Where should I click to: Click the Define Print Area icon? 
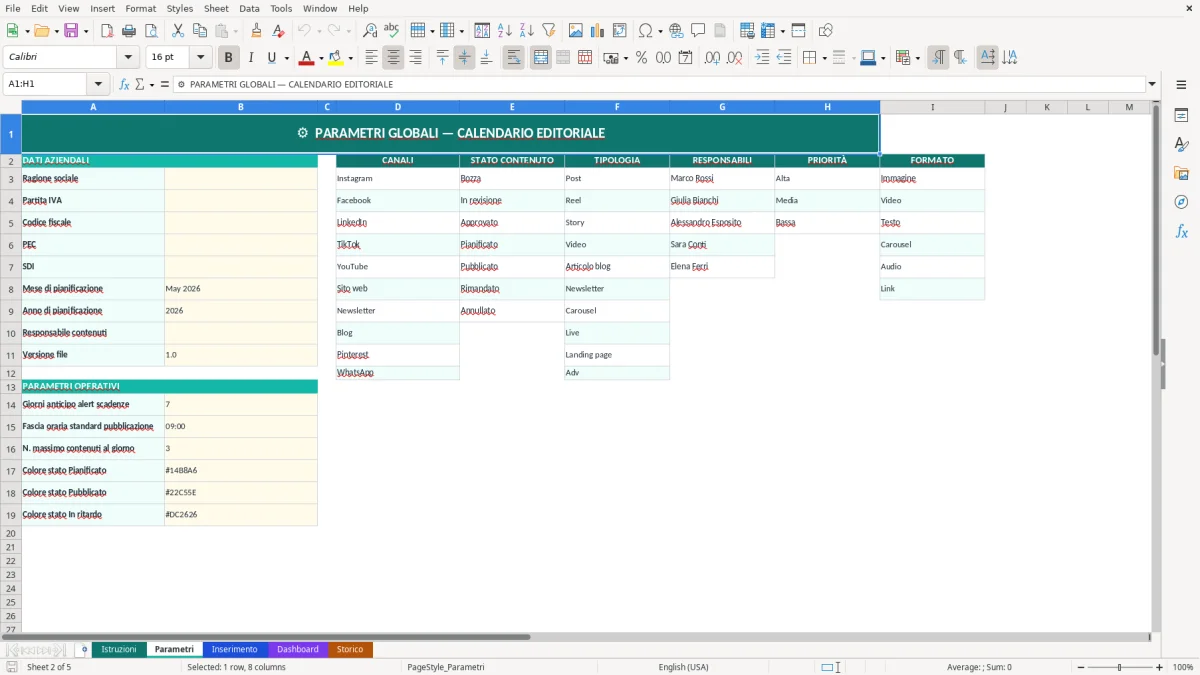pos(746,31)
